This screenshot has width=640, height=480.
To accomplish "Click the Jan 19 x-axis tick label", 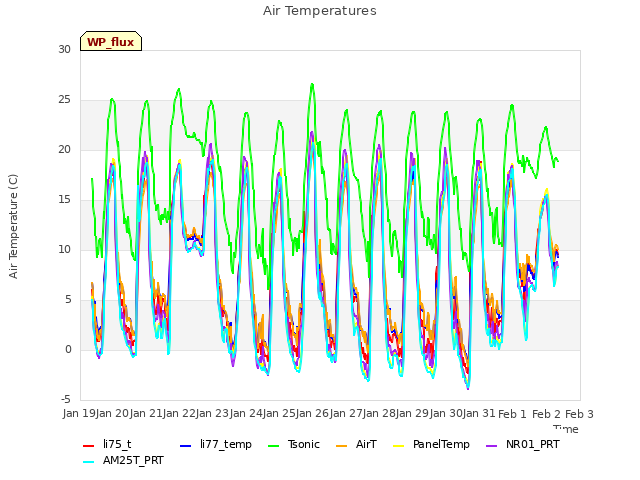I will click(x=79, y=413).
